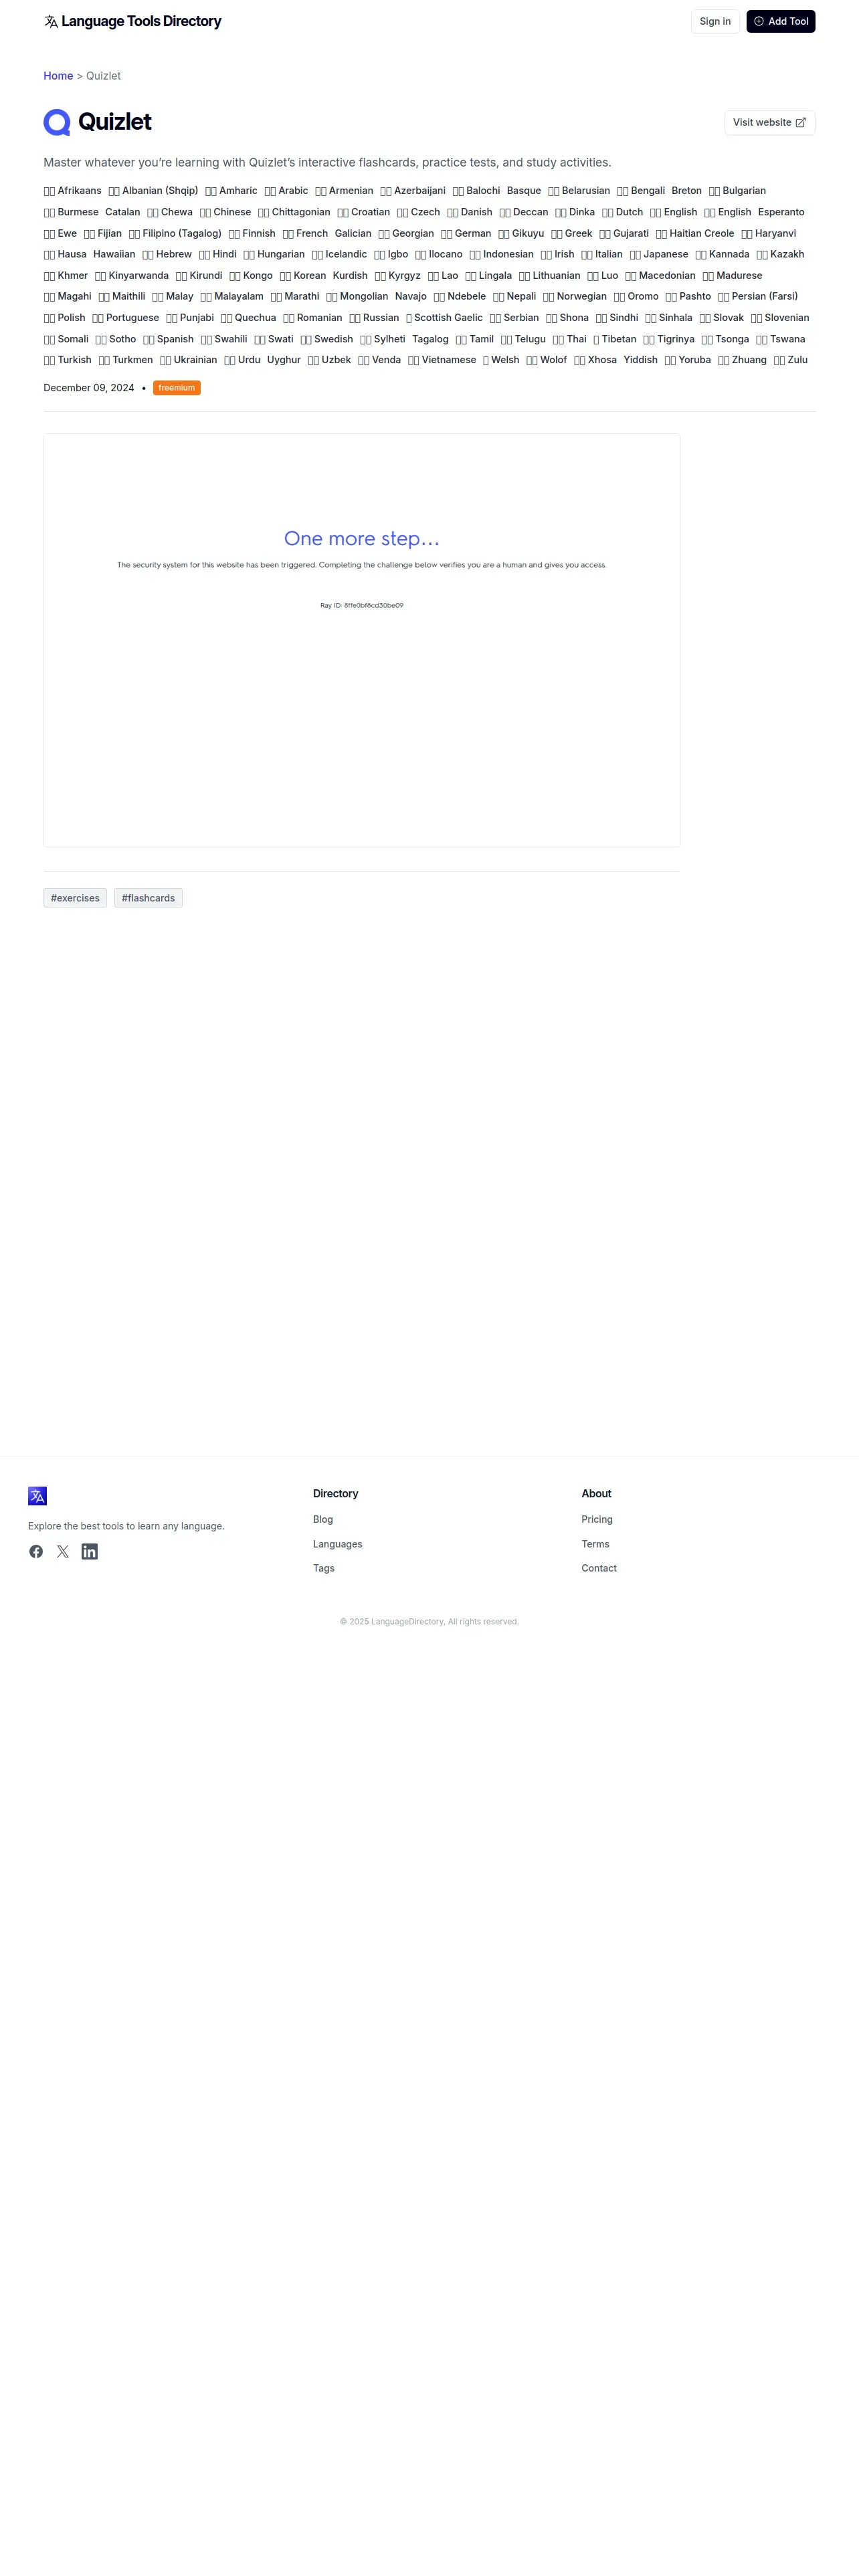Open the Blog footer link
Screen dimensions: 859x2576
323,1519
